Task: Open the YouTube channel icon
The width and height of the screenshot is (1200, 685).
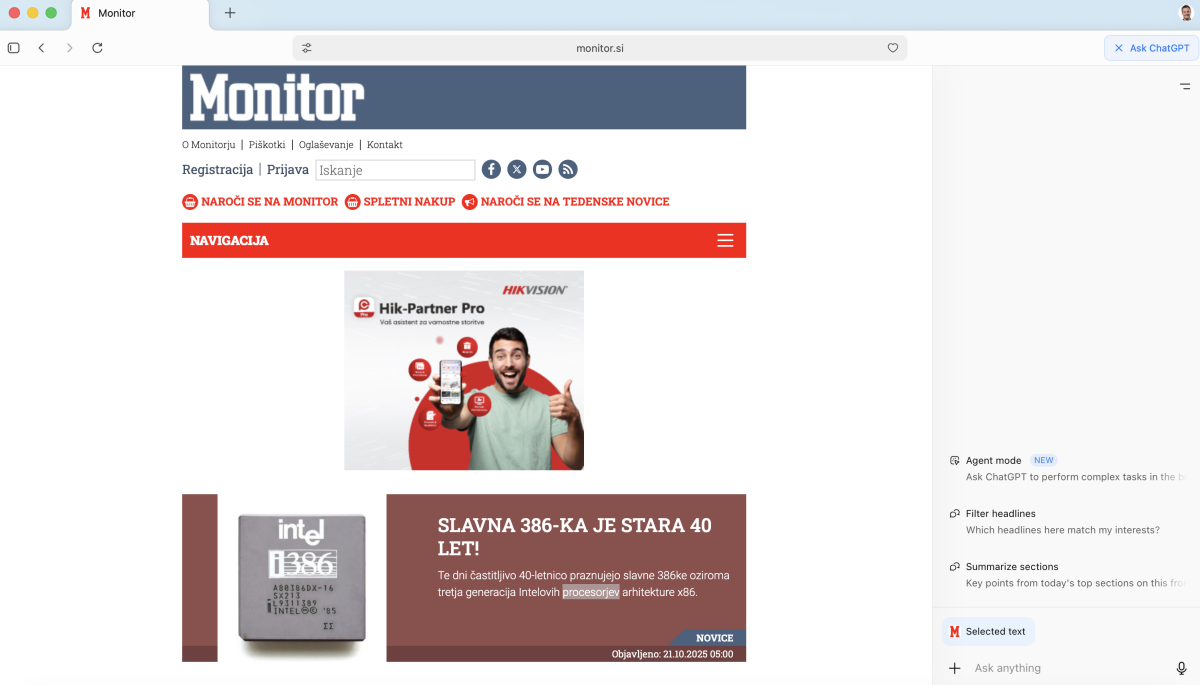Action: coord(542,170)
